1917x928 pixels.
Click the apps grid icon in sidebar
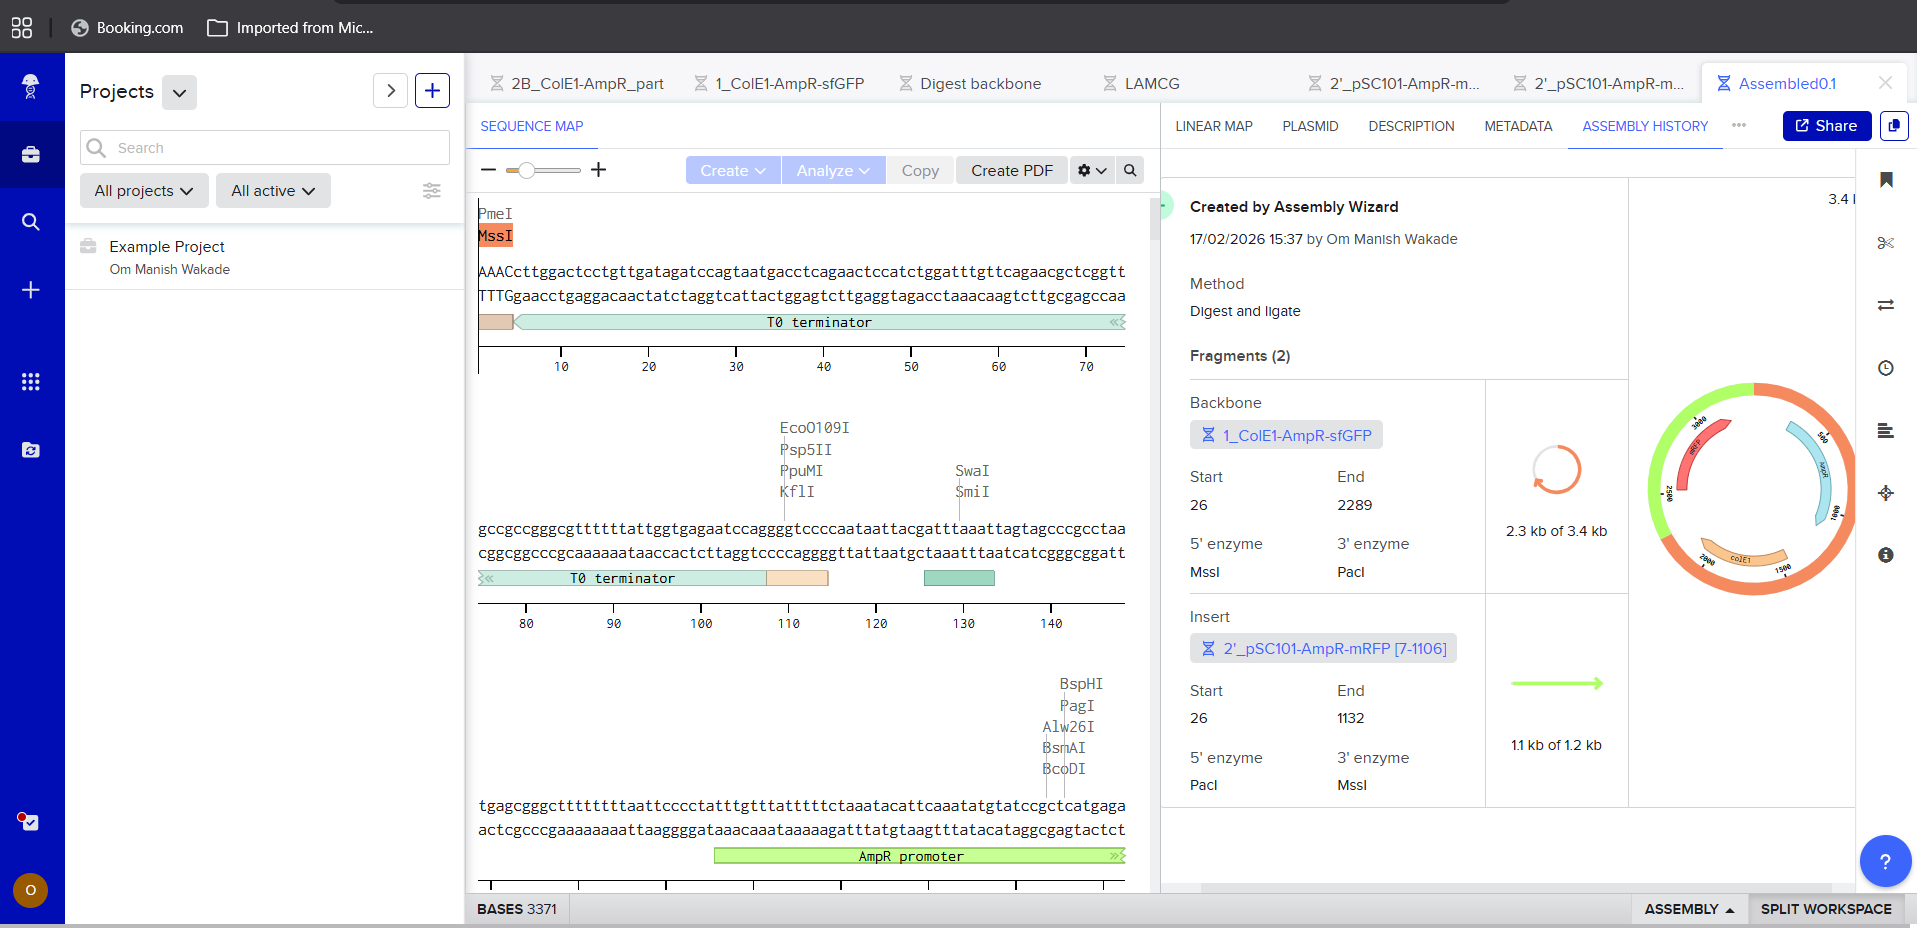pos(31,382)
